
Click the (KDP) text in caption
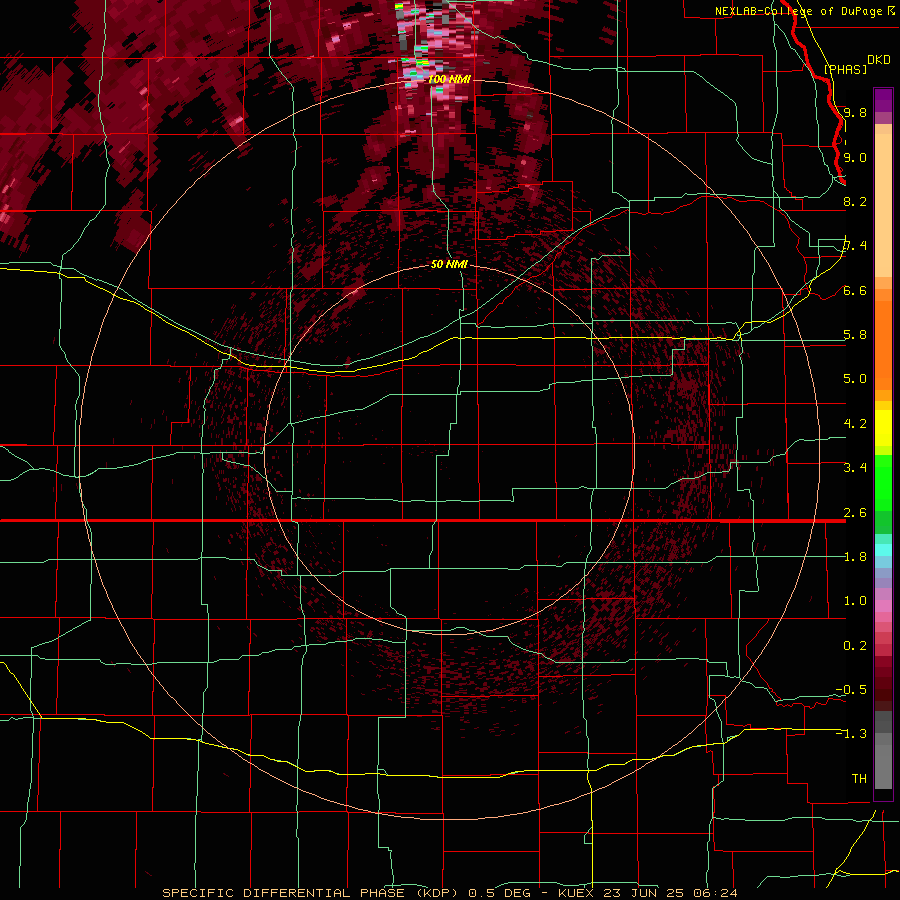coord(437,893)
